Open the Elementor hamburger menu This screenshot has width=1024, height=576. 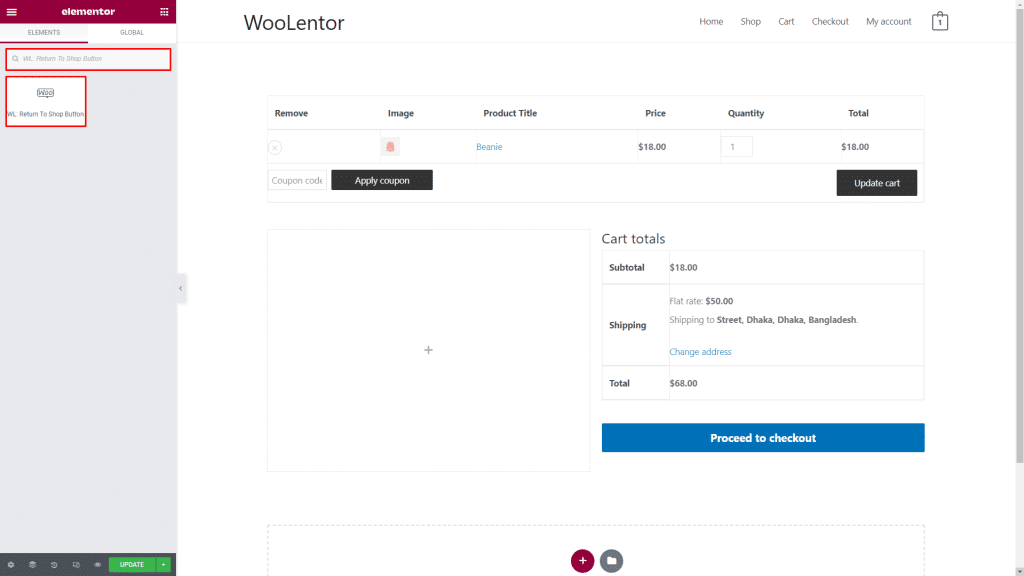[12, 12]
